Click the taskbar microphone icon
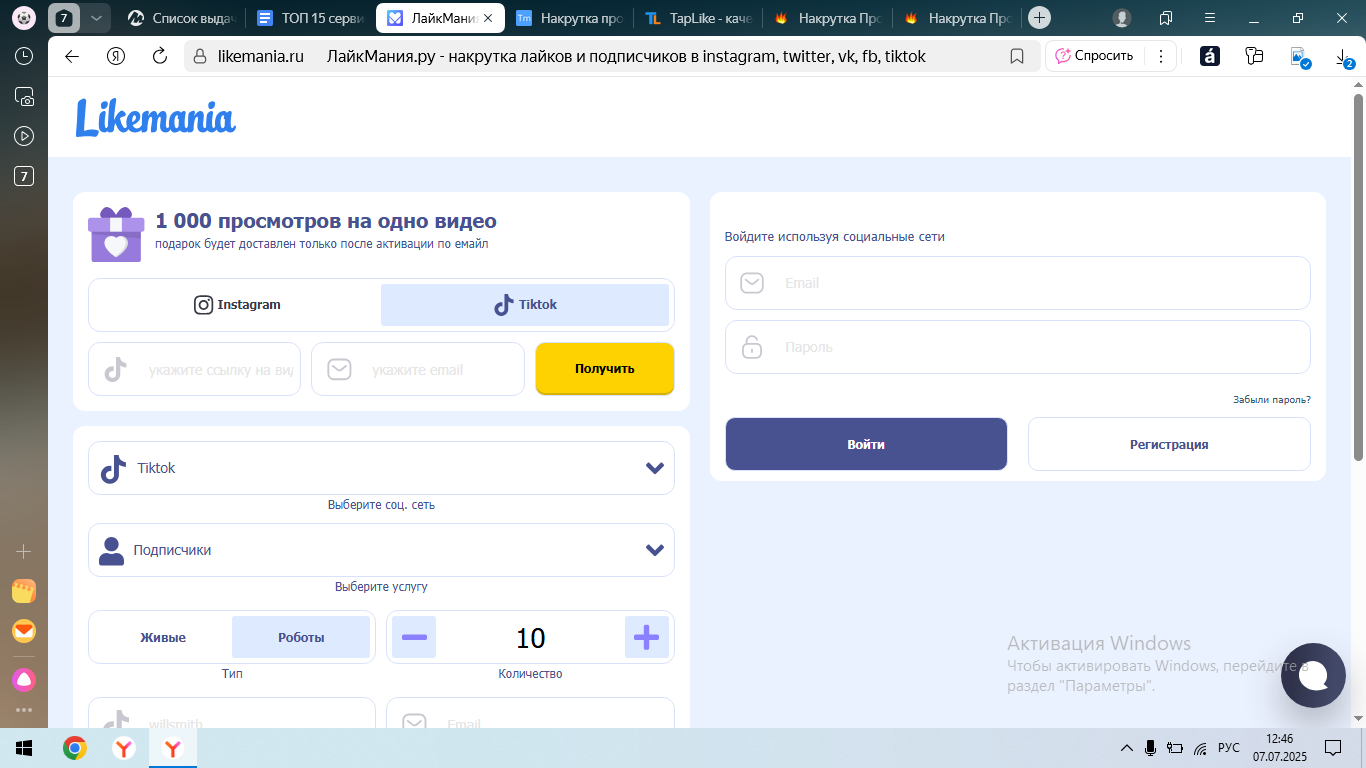 [1151, 748]
